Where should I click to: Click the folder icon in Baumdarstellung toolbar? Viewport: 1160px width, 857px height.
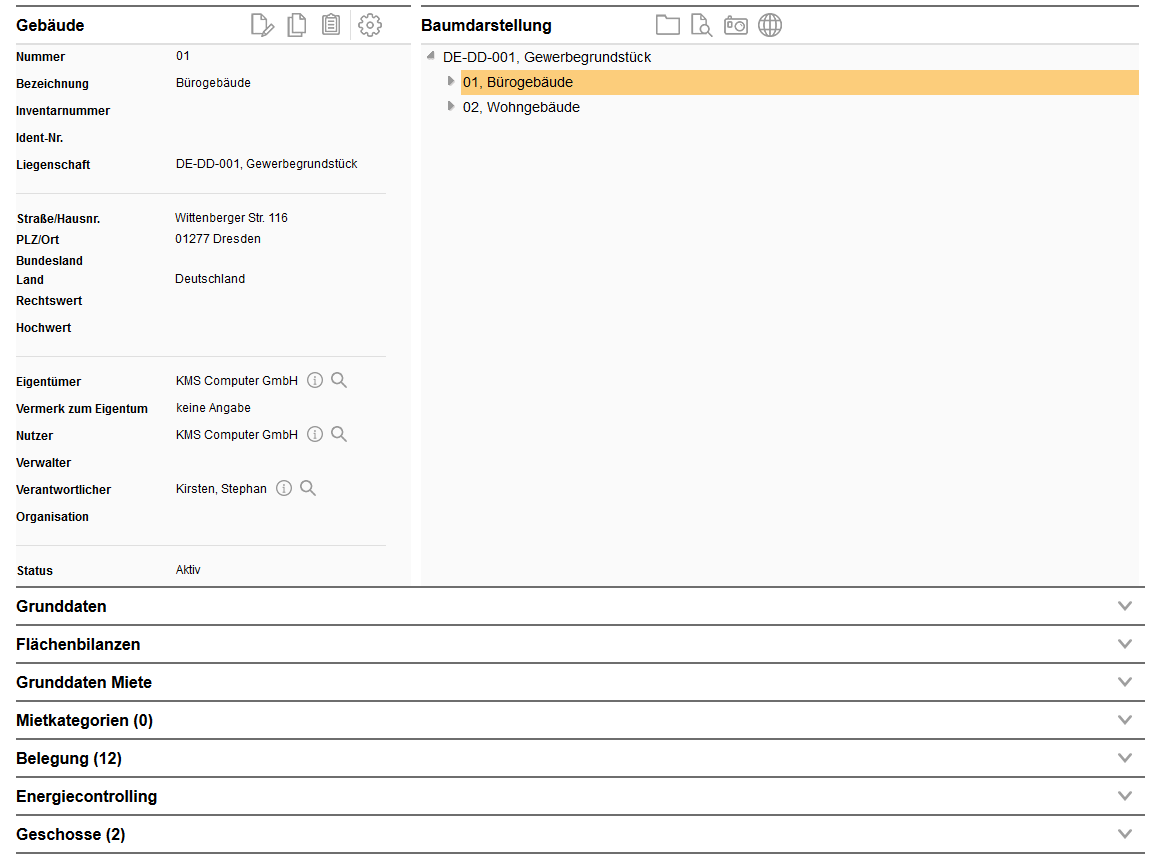point(667,25)
